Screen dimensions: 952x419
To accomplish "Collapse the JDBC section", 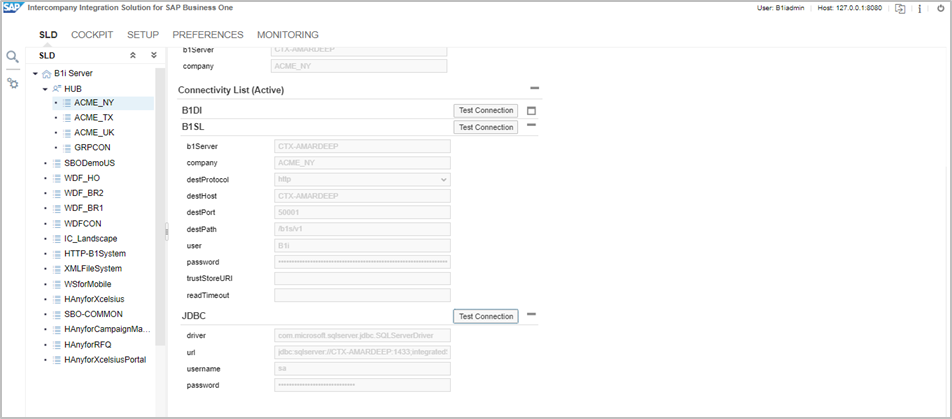I will pos(532,315).
